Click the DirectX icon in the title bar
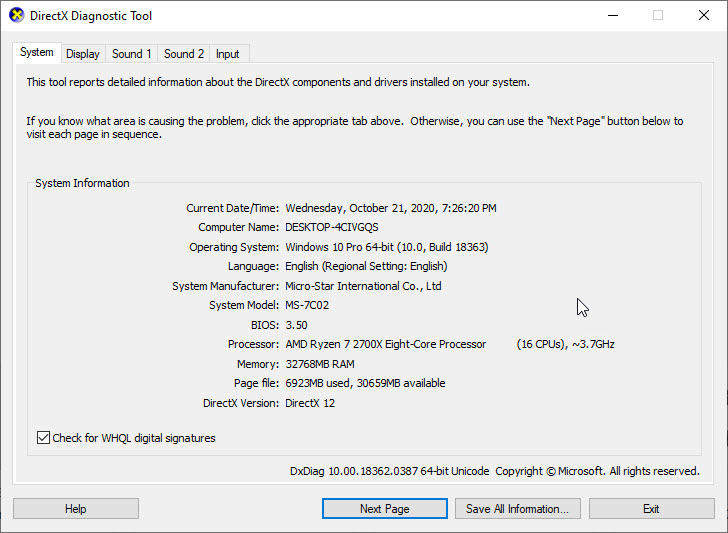The height and width of the screenshot is (533, 728). tap(17, 15)
